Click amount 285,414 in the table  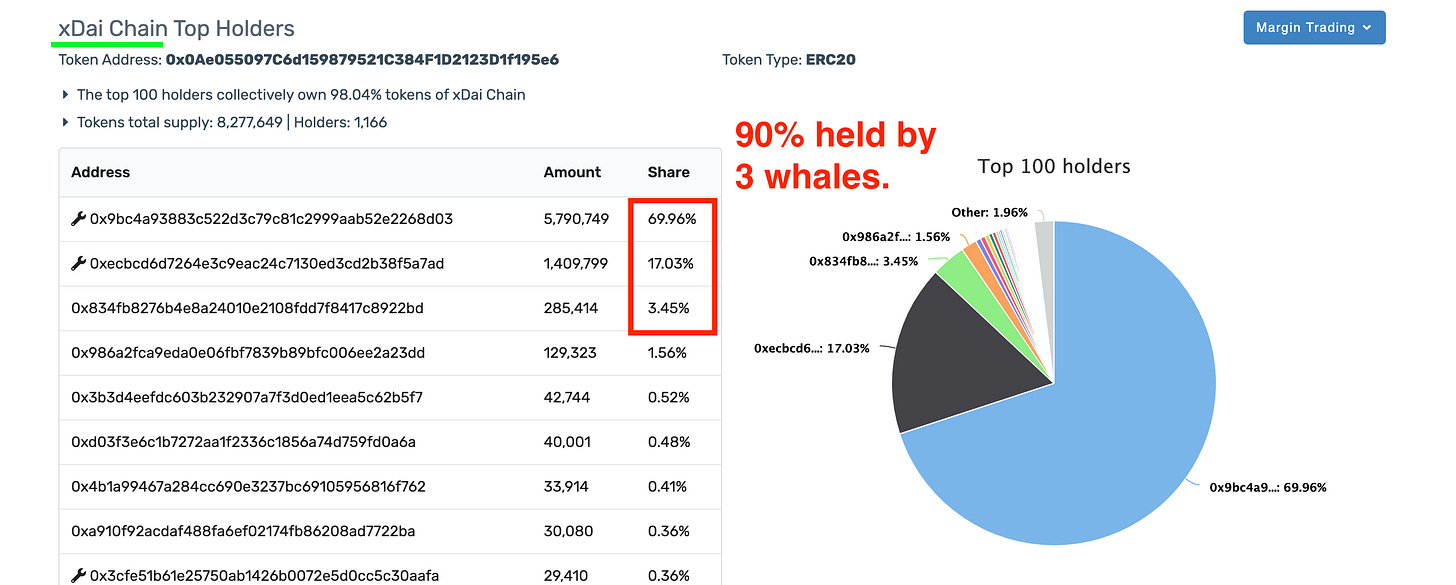pos(571,308)
